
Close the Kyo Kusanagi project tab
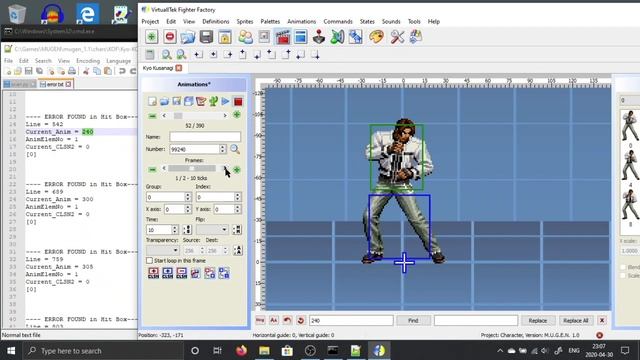179,68
